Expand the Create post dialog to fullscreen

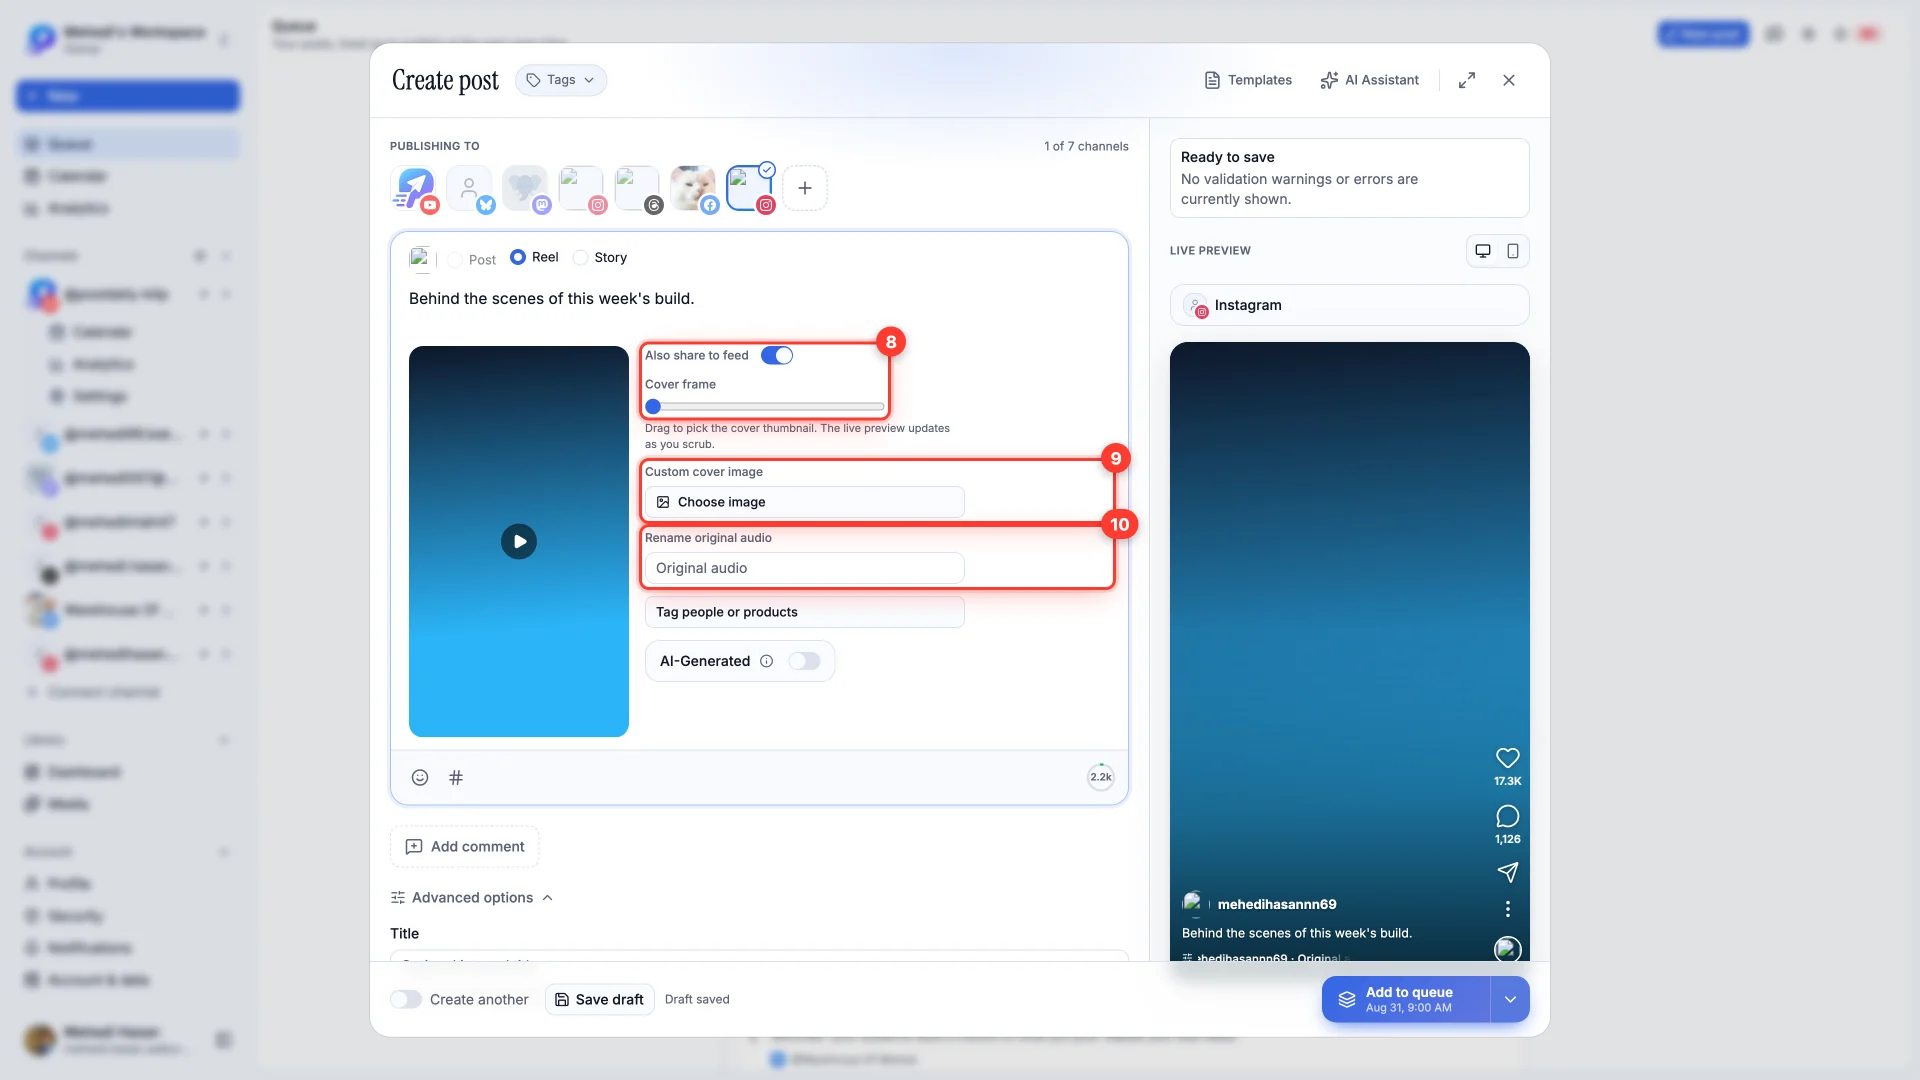(x=1467, y=80)
